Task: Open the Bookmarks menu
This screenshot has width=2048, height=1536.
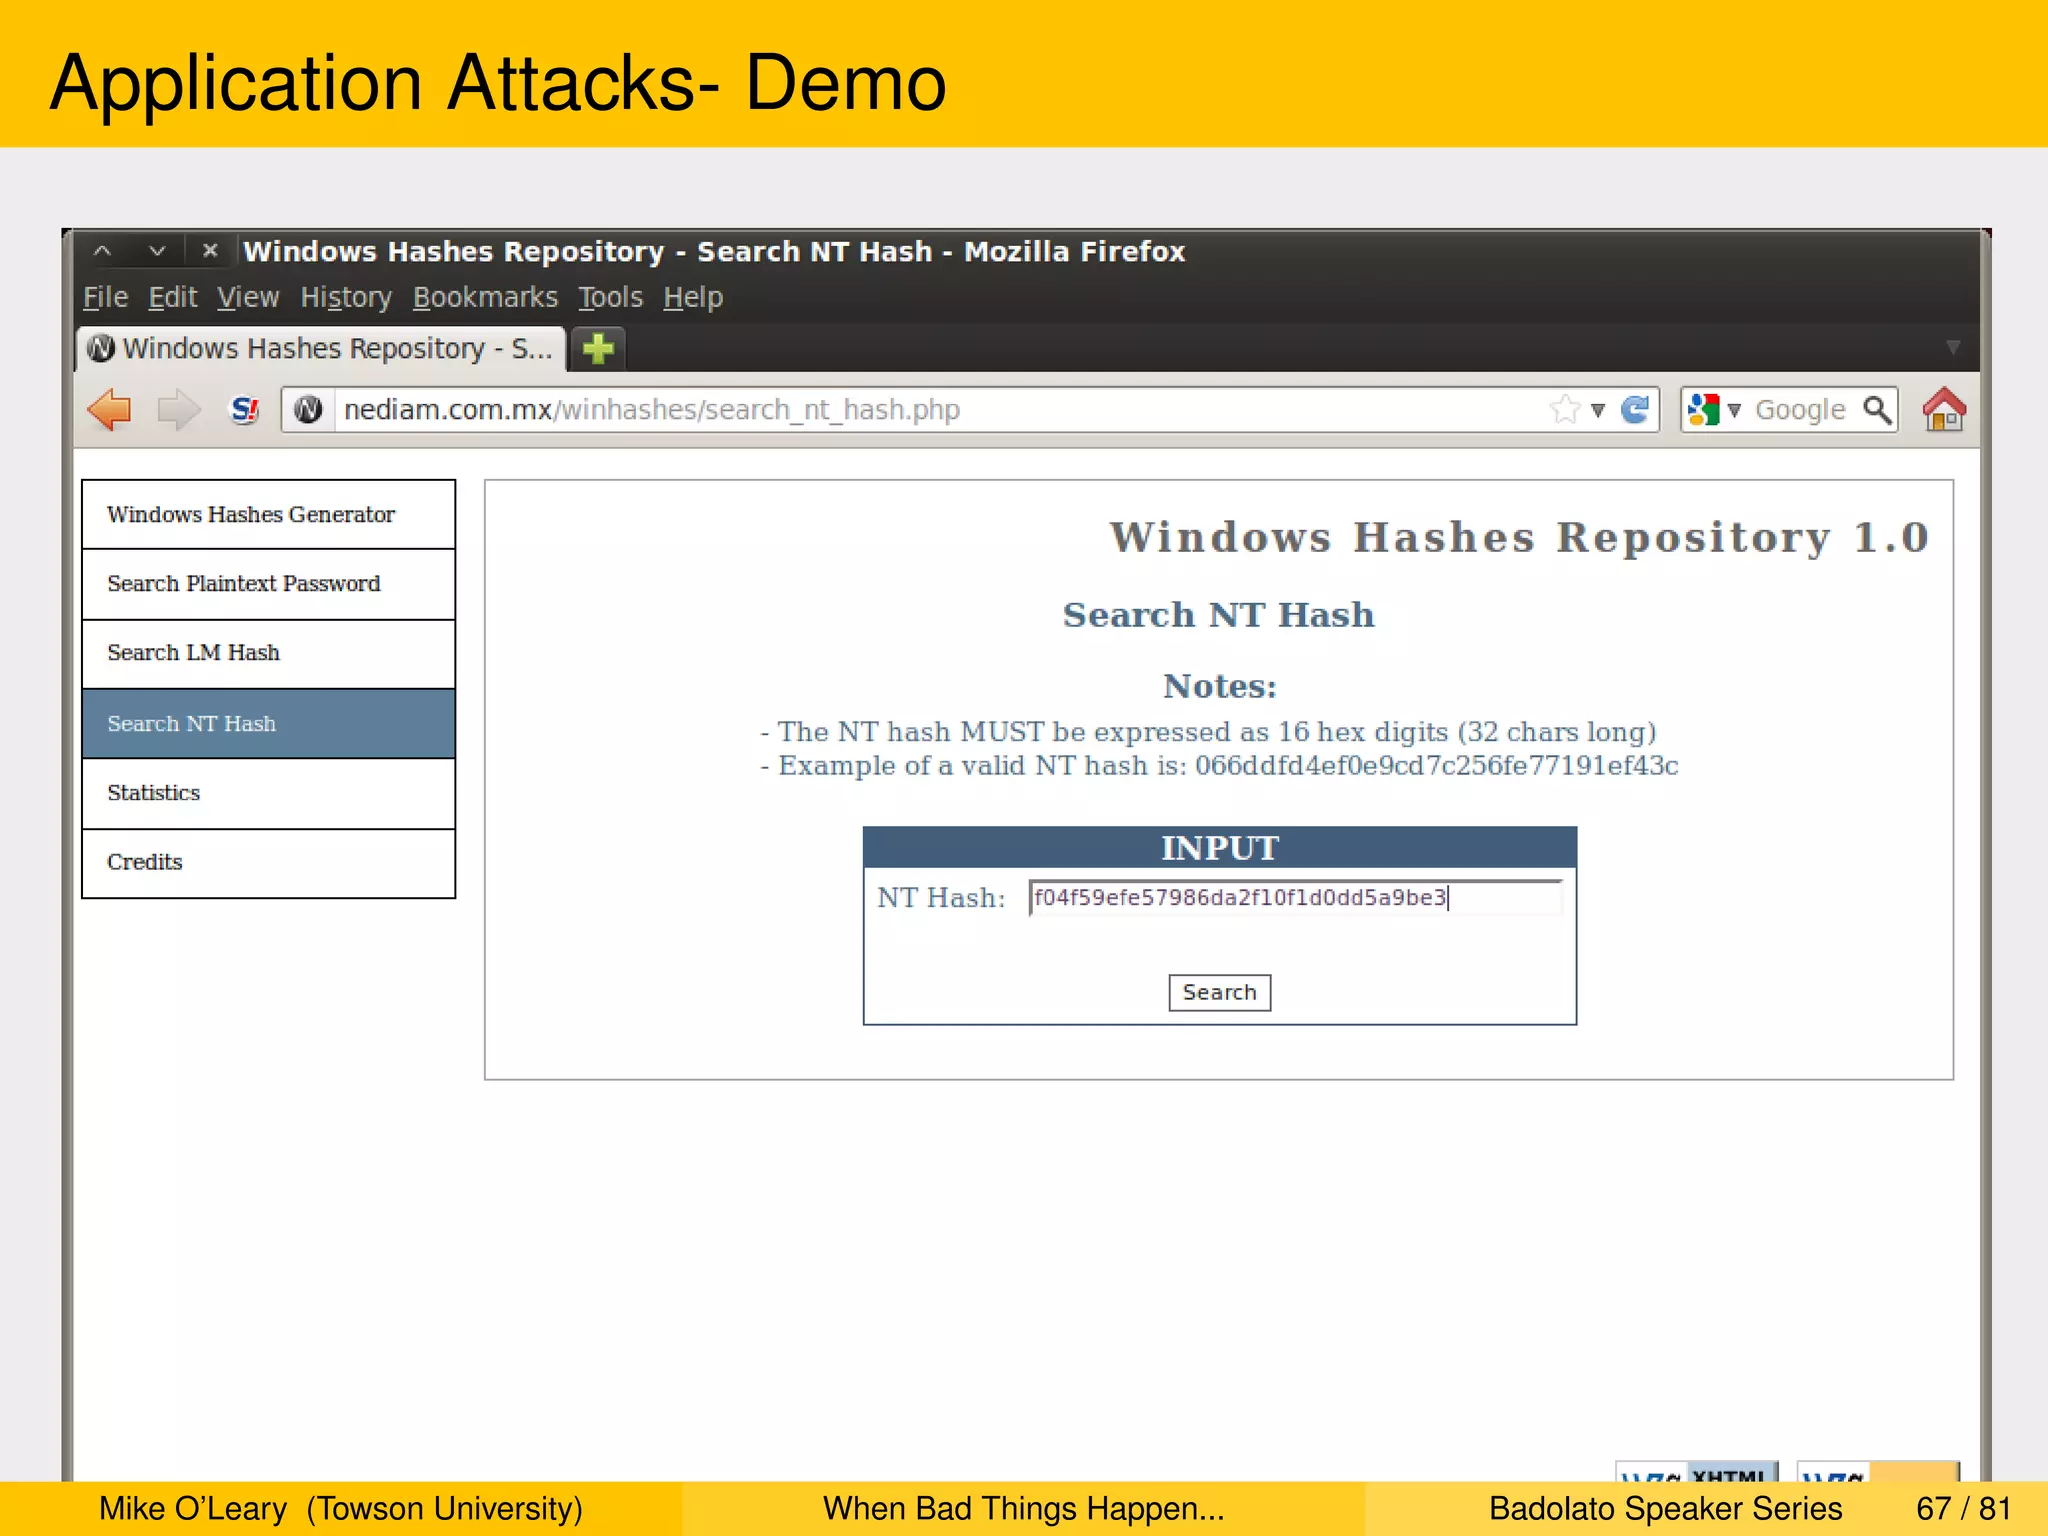Action: click(x=485, y=298)
